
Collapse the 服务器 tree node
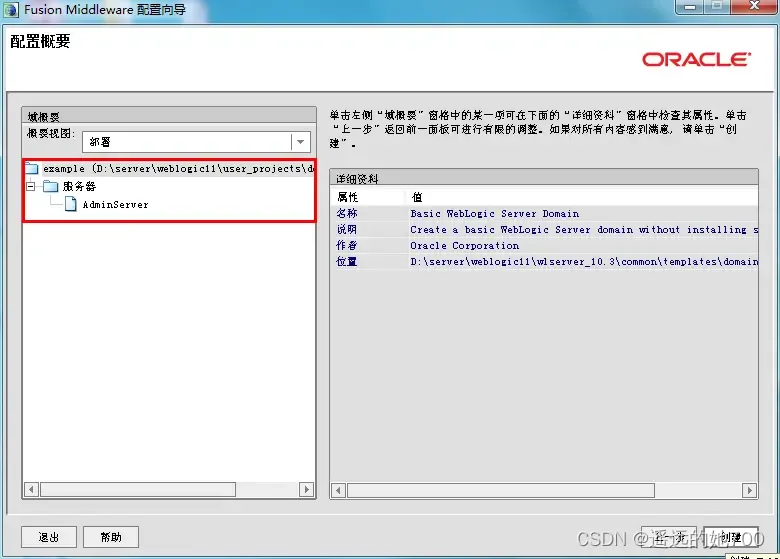click(x=31, y=186)
